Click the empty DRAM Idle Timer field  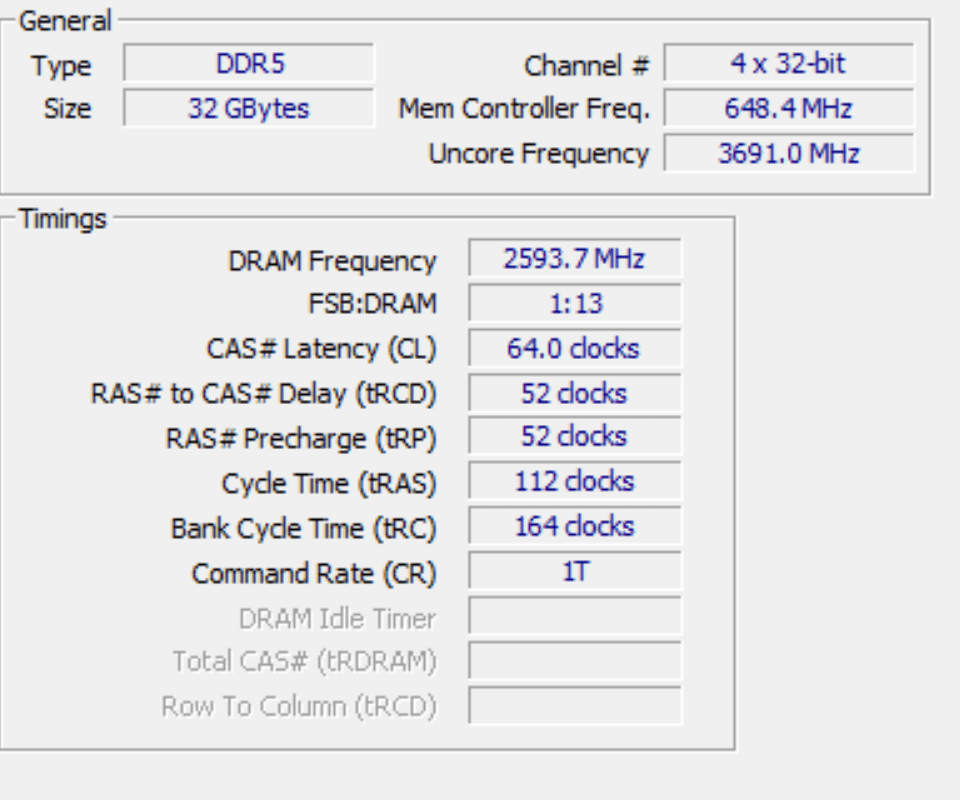(575, 616)
